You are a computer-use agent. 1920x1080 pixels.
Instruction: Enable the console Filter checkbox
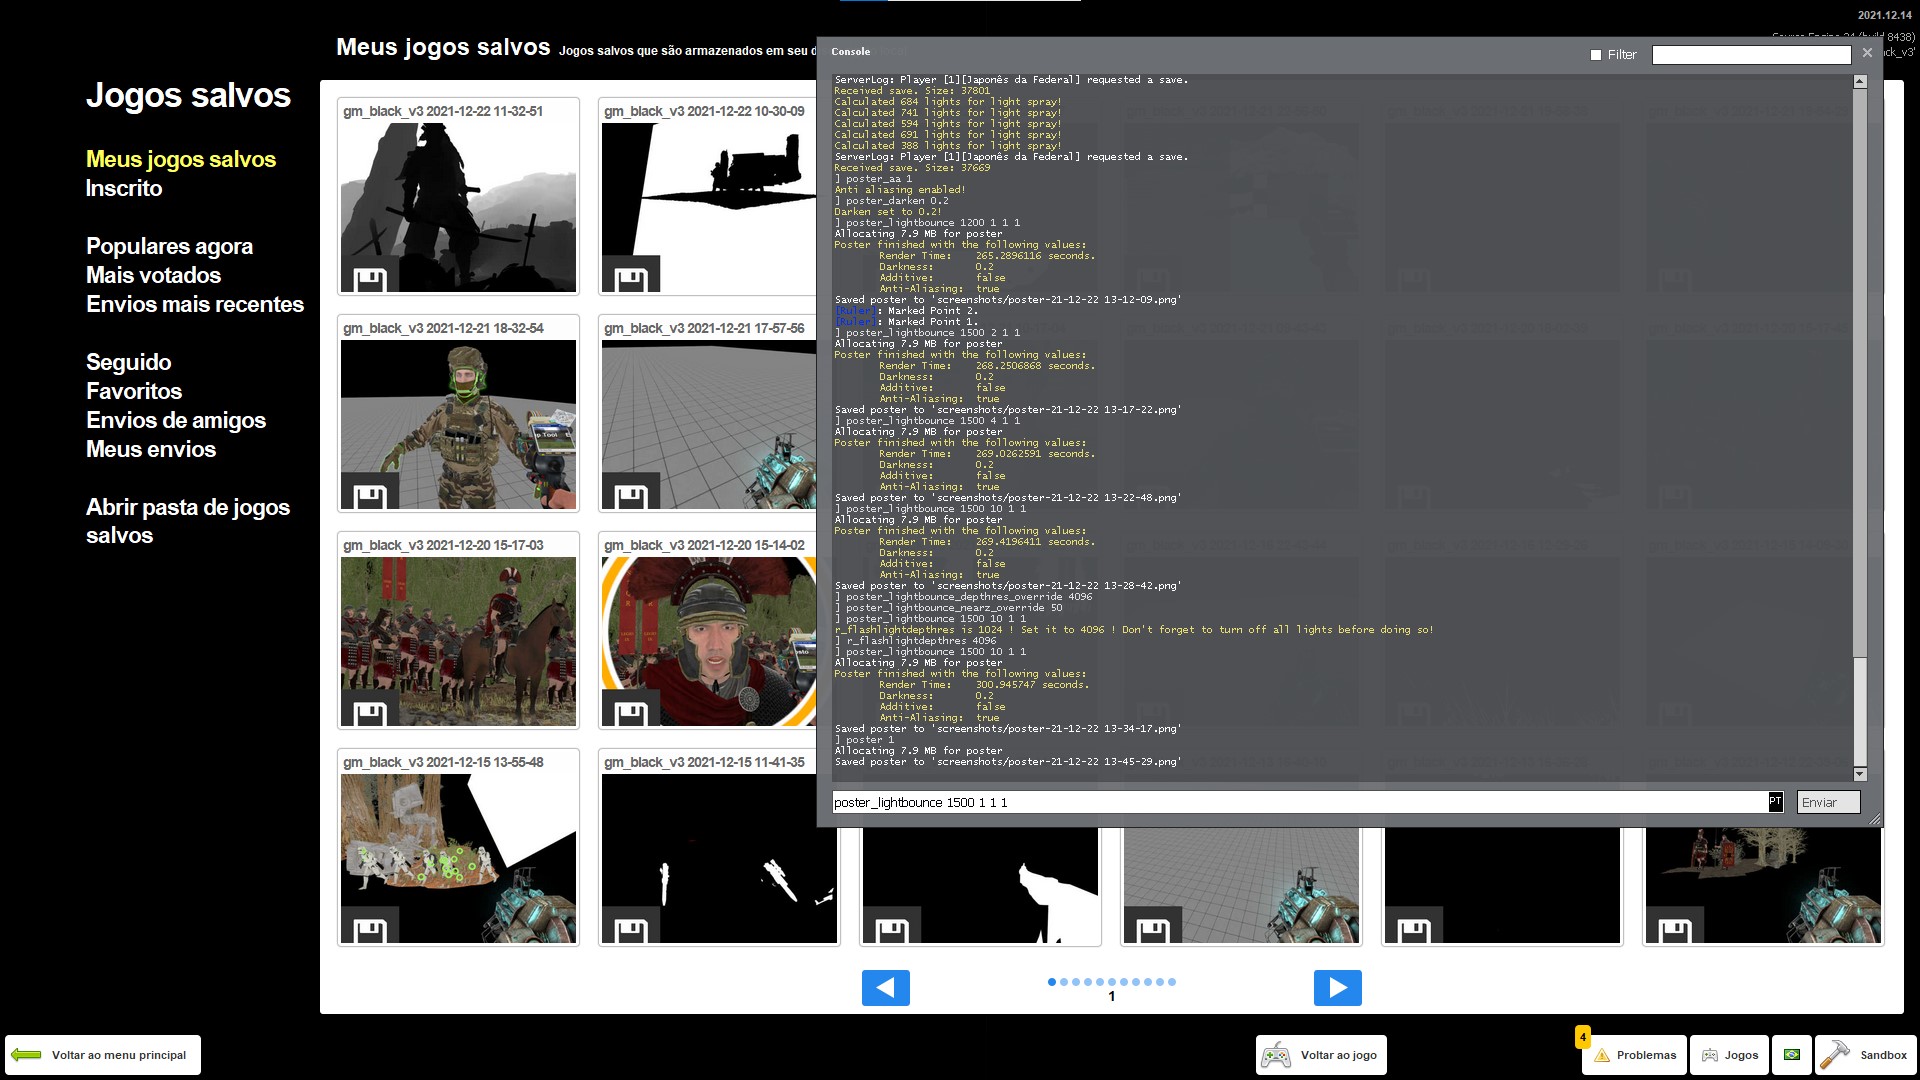click(1596, 55)
